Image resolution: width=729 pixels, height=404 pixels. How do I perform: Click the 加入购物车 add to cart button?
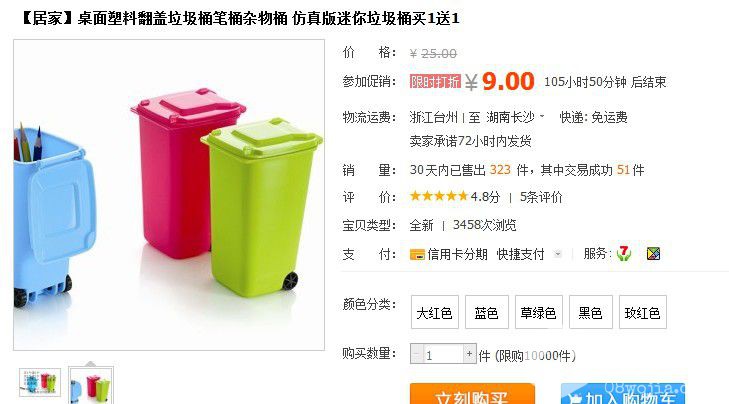pos(623,394)
